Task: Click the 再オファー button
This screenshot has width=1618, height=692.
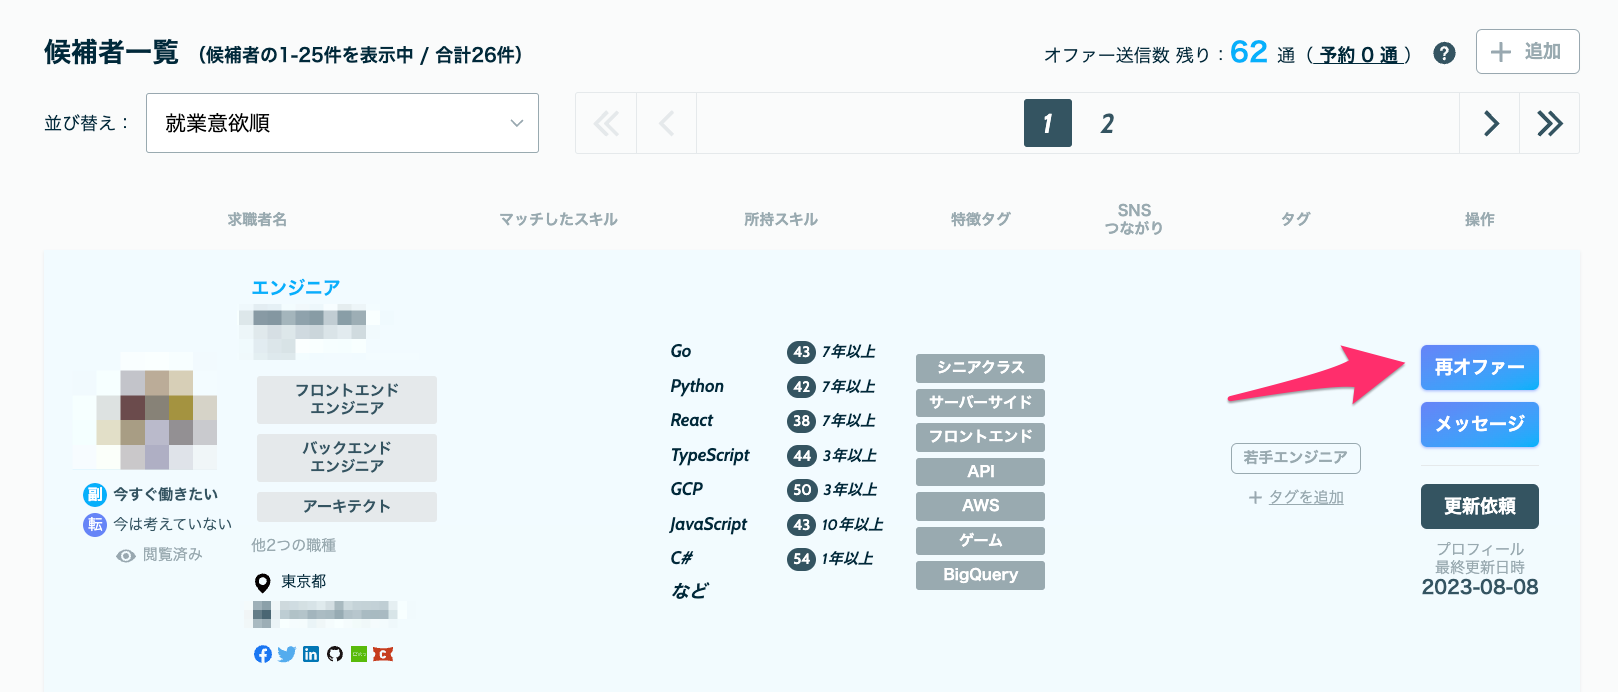Action: [1480, 367]
